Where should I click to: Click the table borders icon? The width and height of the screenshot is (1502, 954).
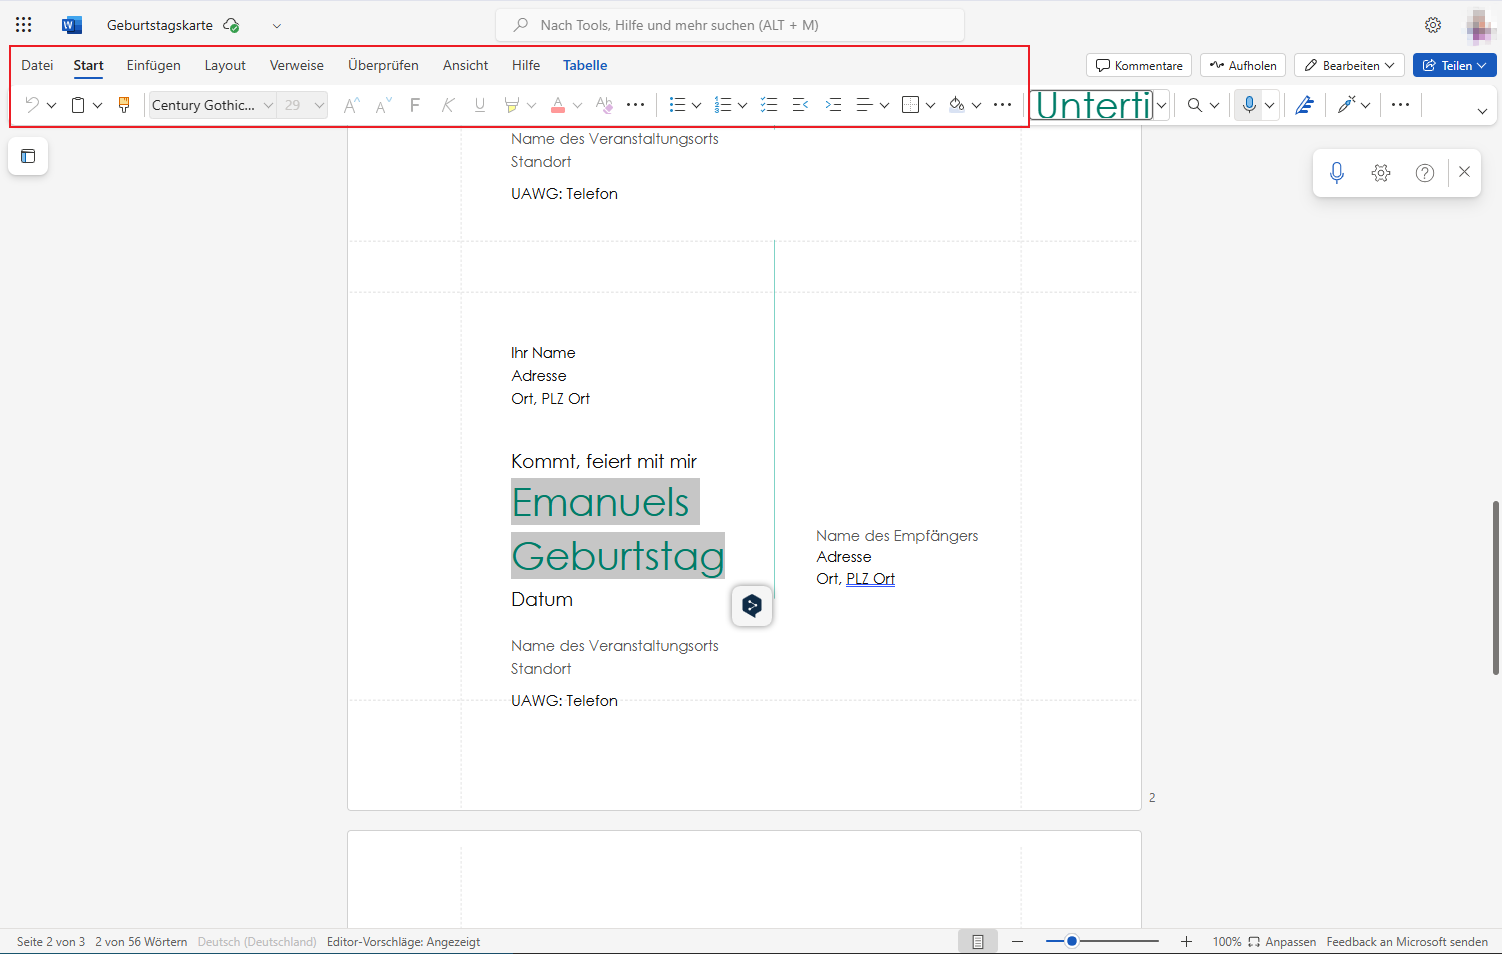[910, 105]
